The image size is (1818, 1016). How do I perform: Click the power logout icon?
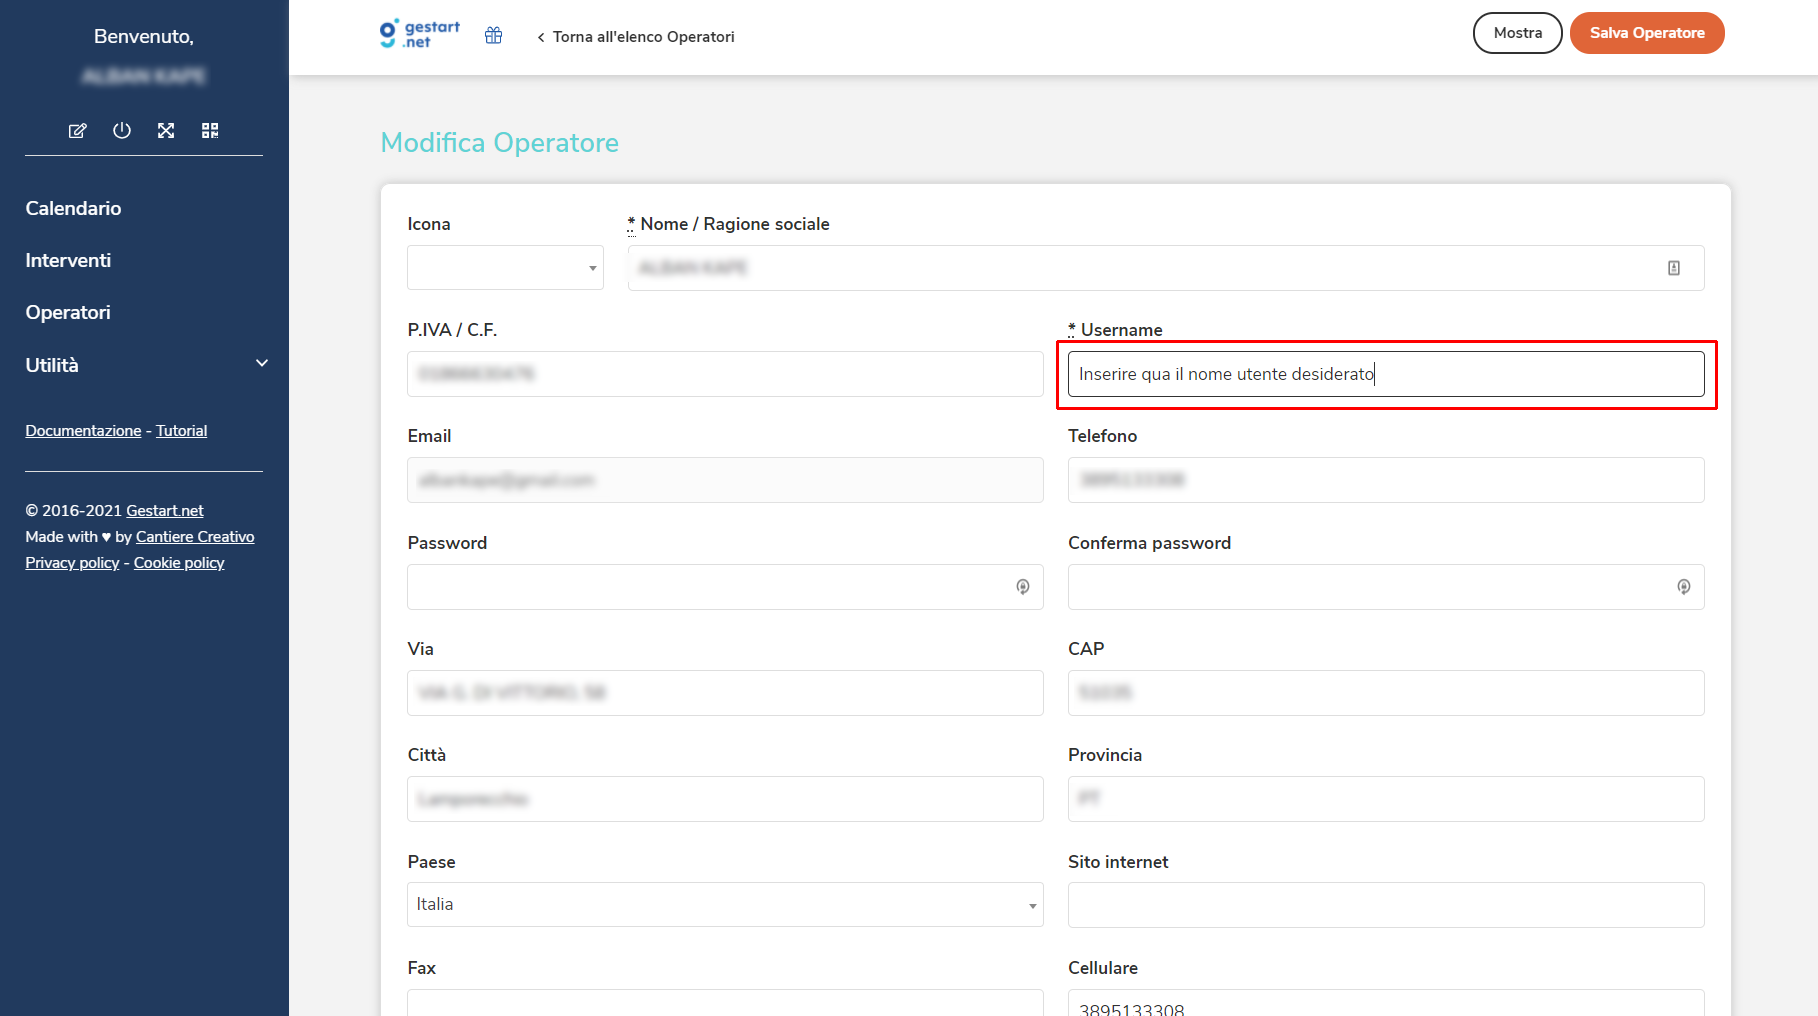click(x=122, y=131)
